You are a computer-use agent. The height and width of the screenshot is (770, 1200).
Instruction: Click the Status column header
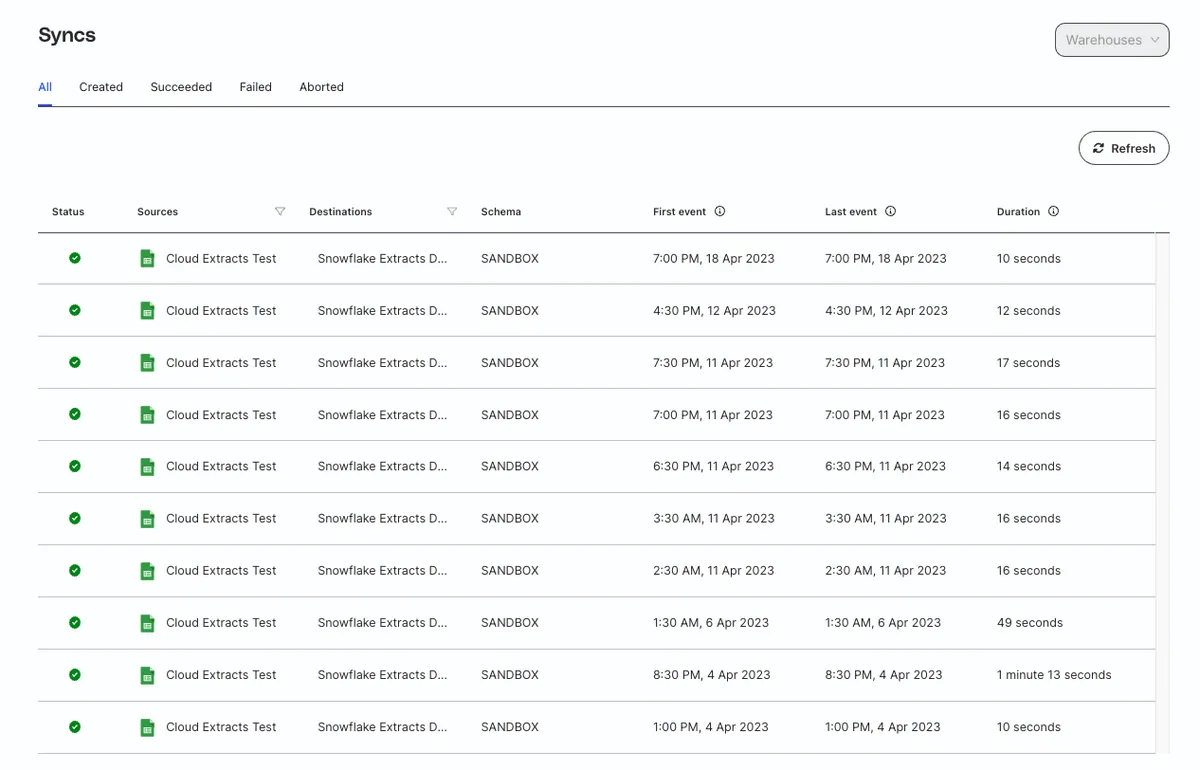pos(68,212)
